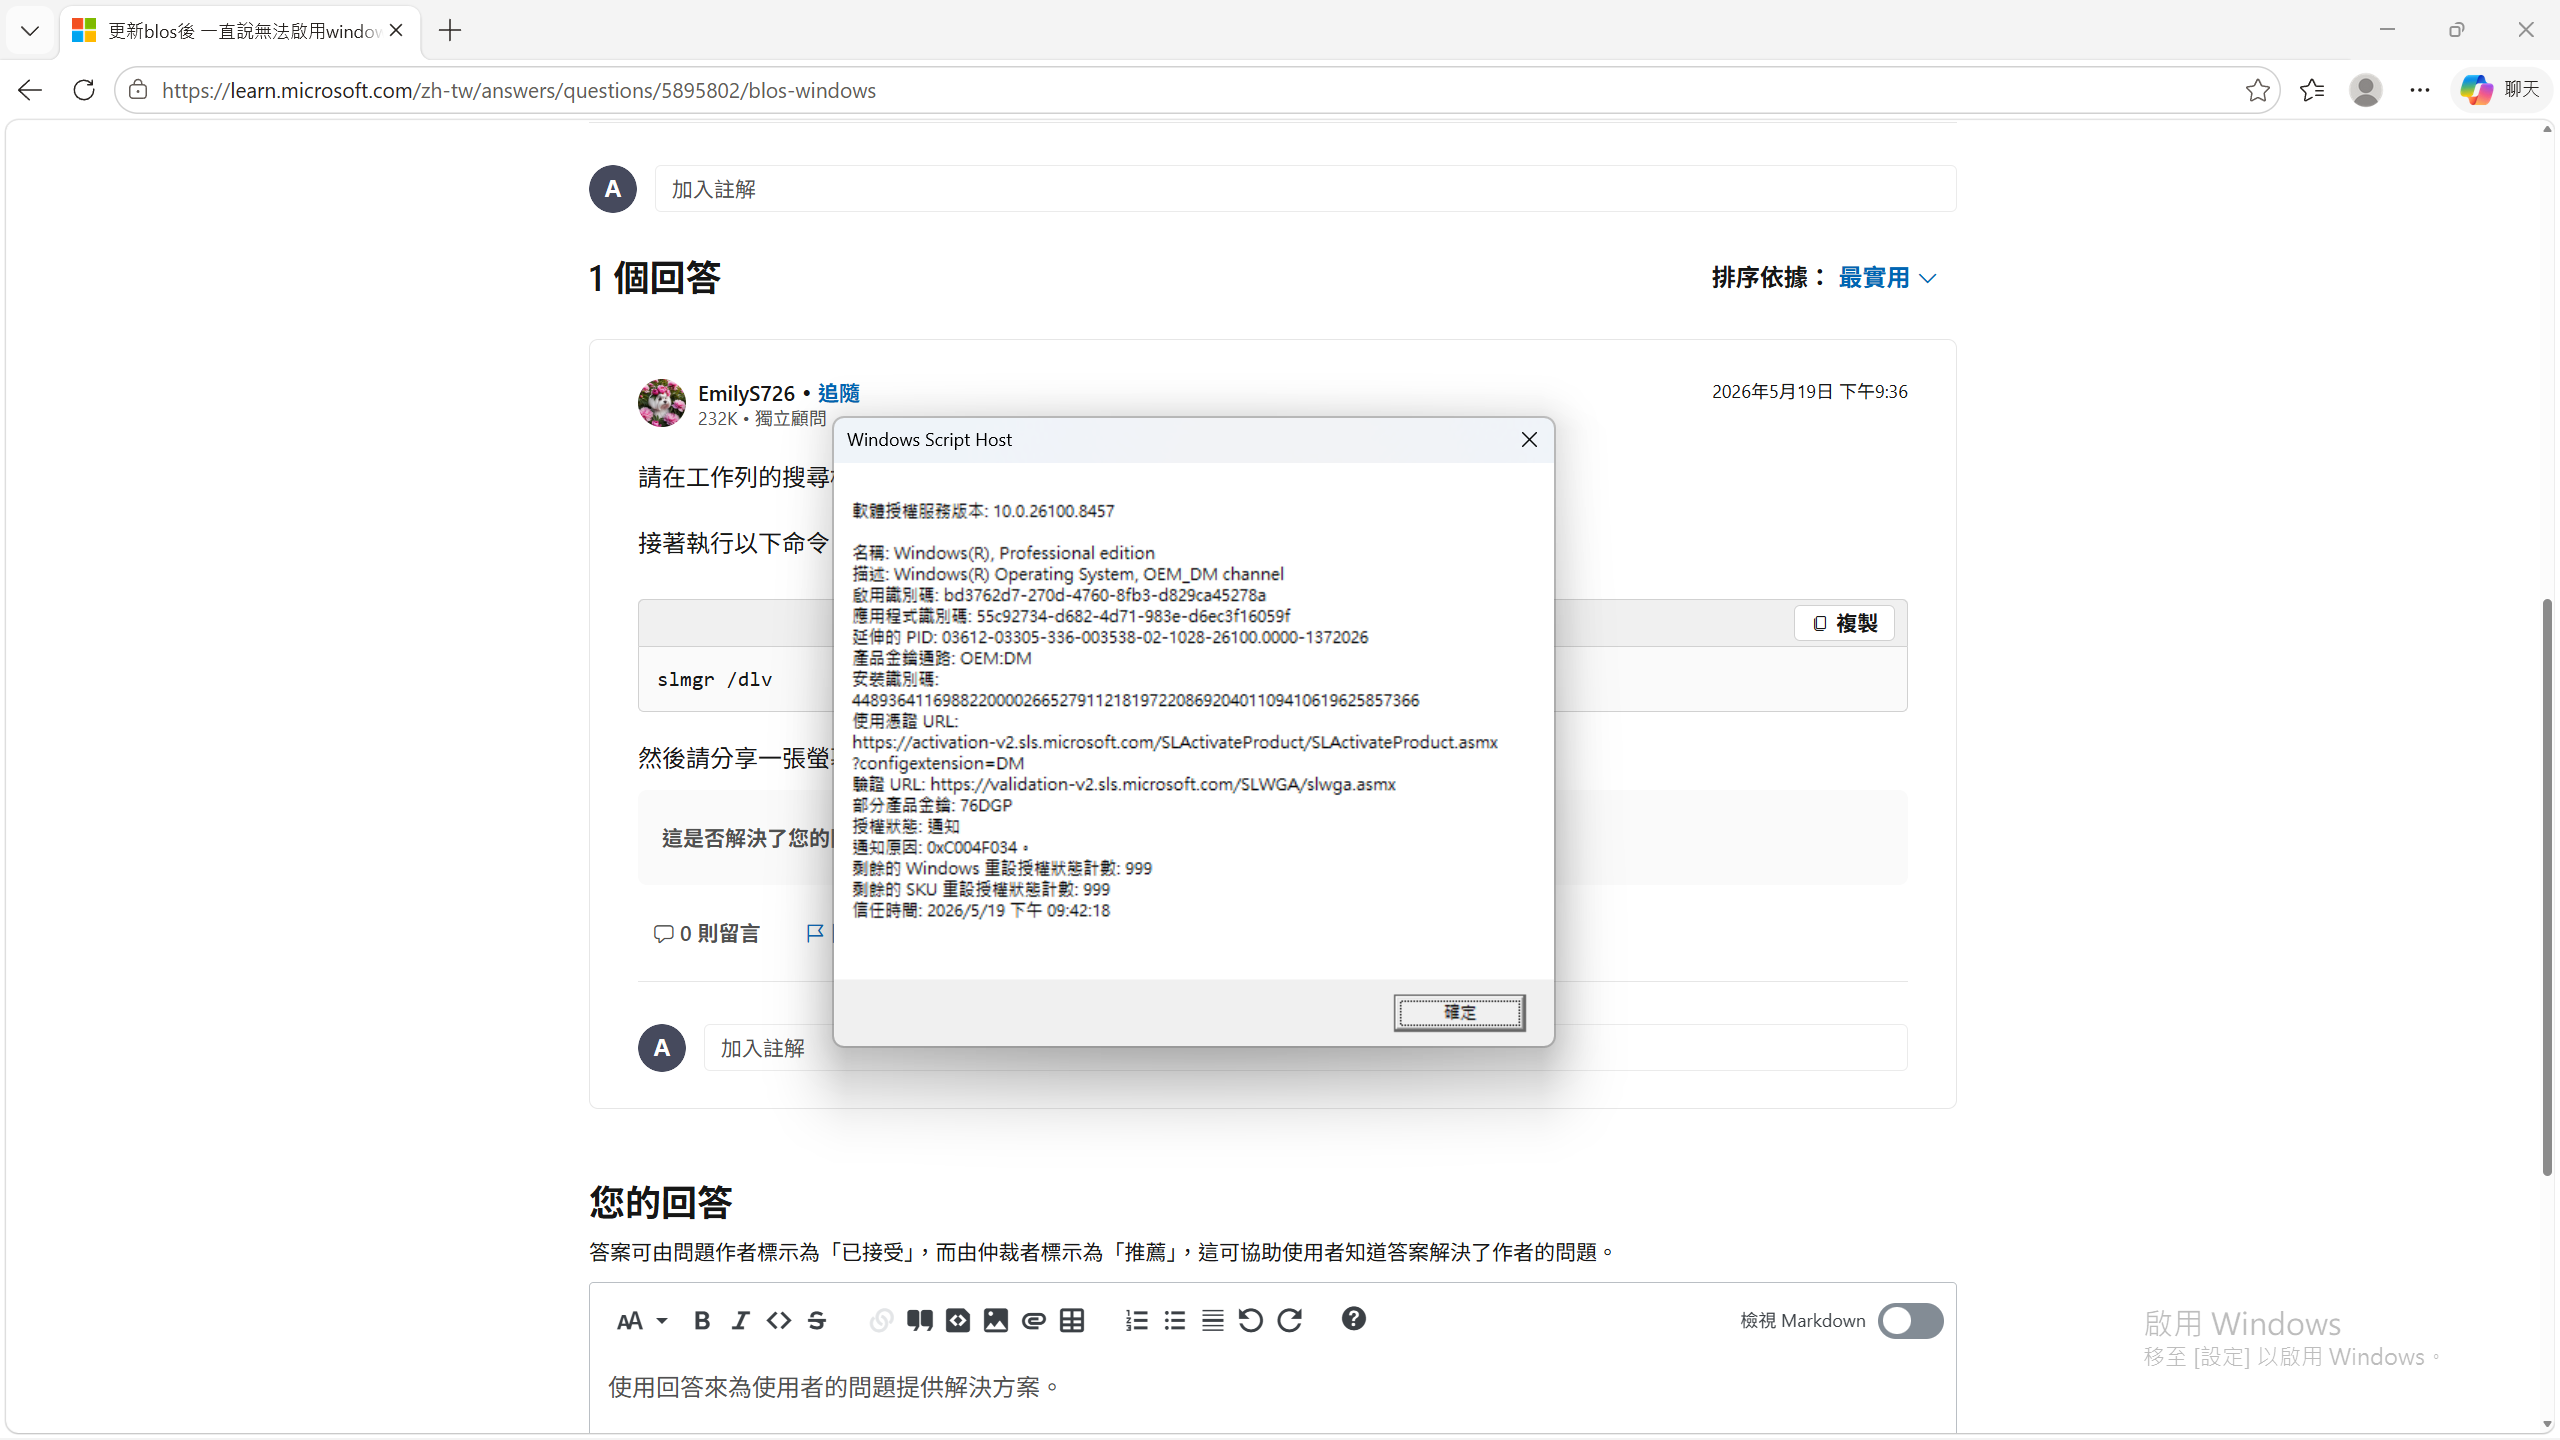Open Copilot chat (聊天)
This screenshot has height=1440, width=2560.
[2501, 90]
